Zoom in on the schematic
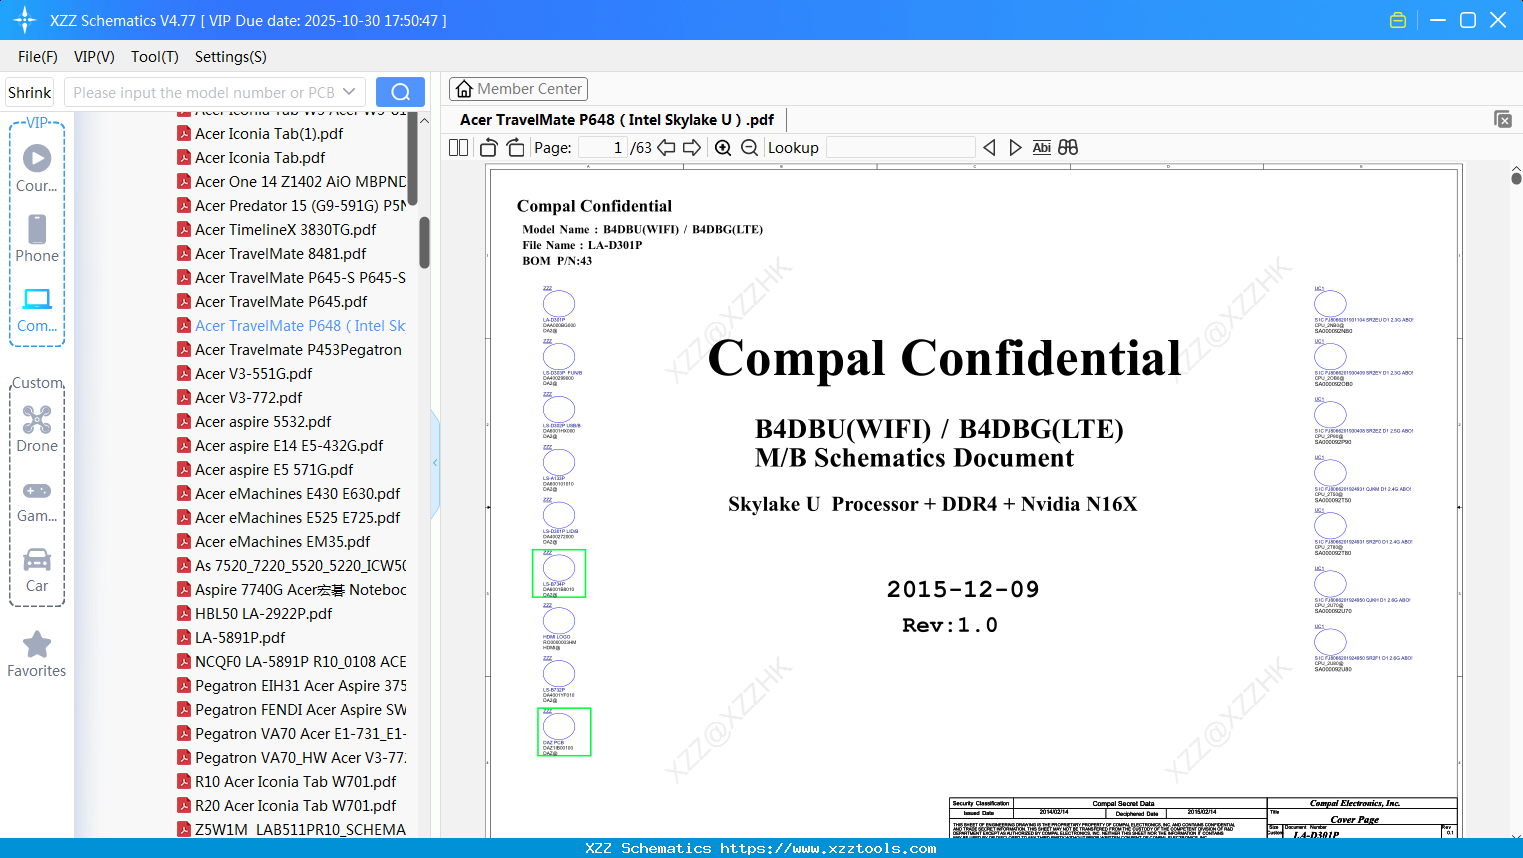Viewport: 1523px width, 858px height. (723, 148)
